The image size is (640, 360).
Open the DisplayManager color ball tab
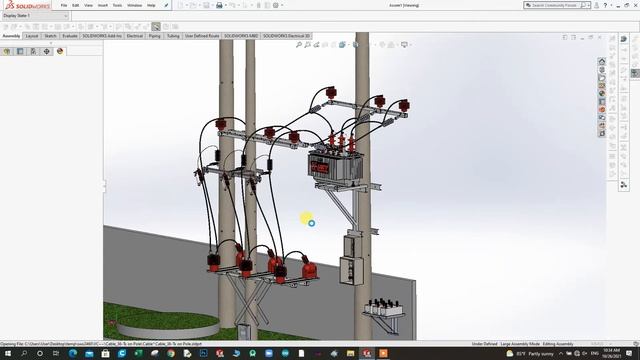(60, 51)
